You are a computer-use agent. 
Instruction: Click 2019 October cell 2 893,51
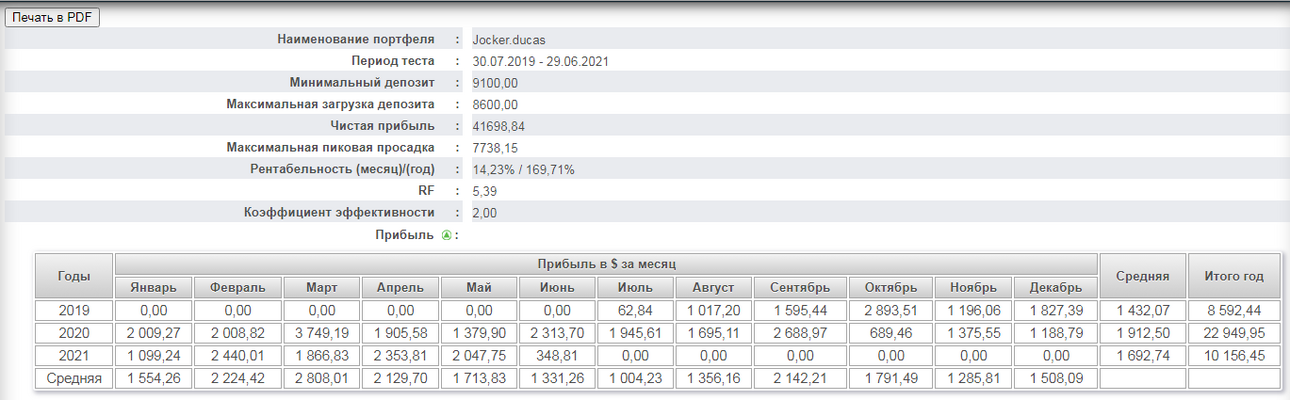pyautogui.click(x=891, y=310)
